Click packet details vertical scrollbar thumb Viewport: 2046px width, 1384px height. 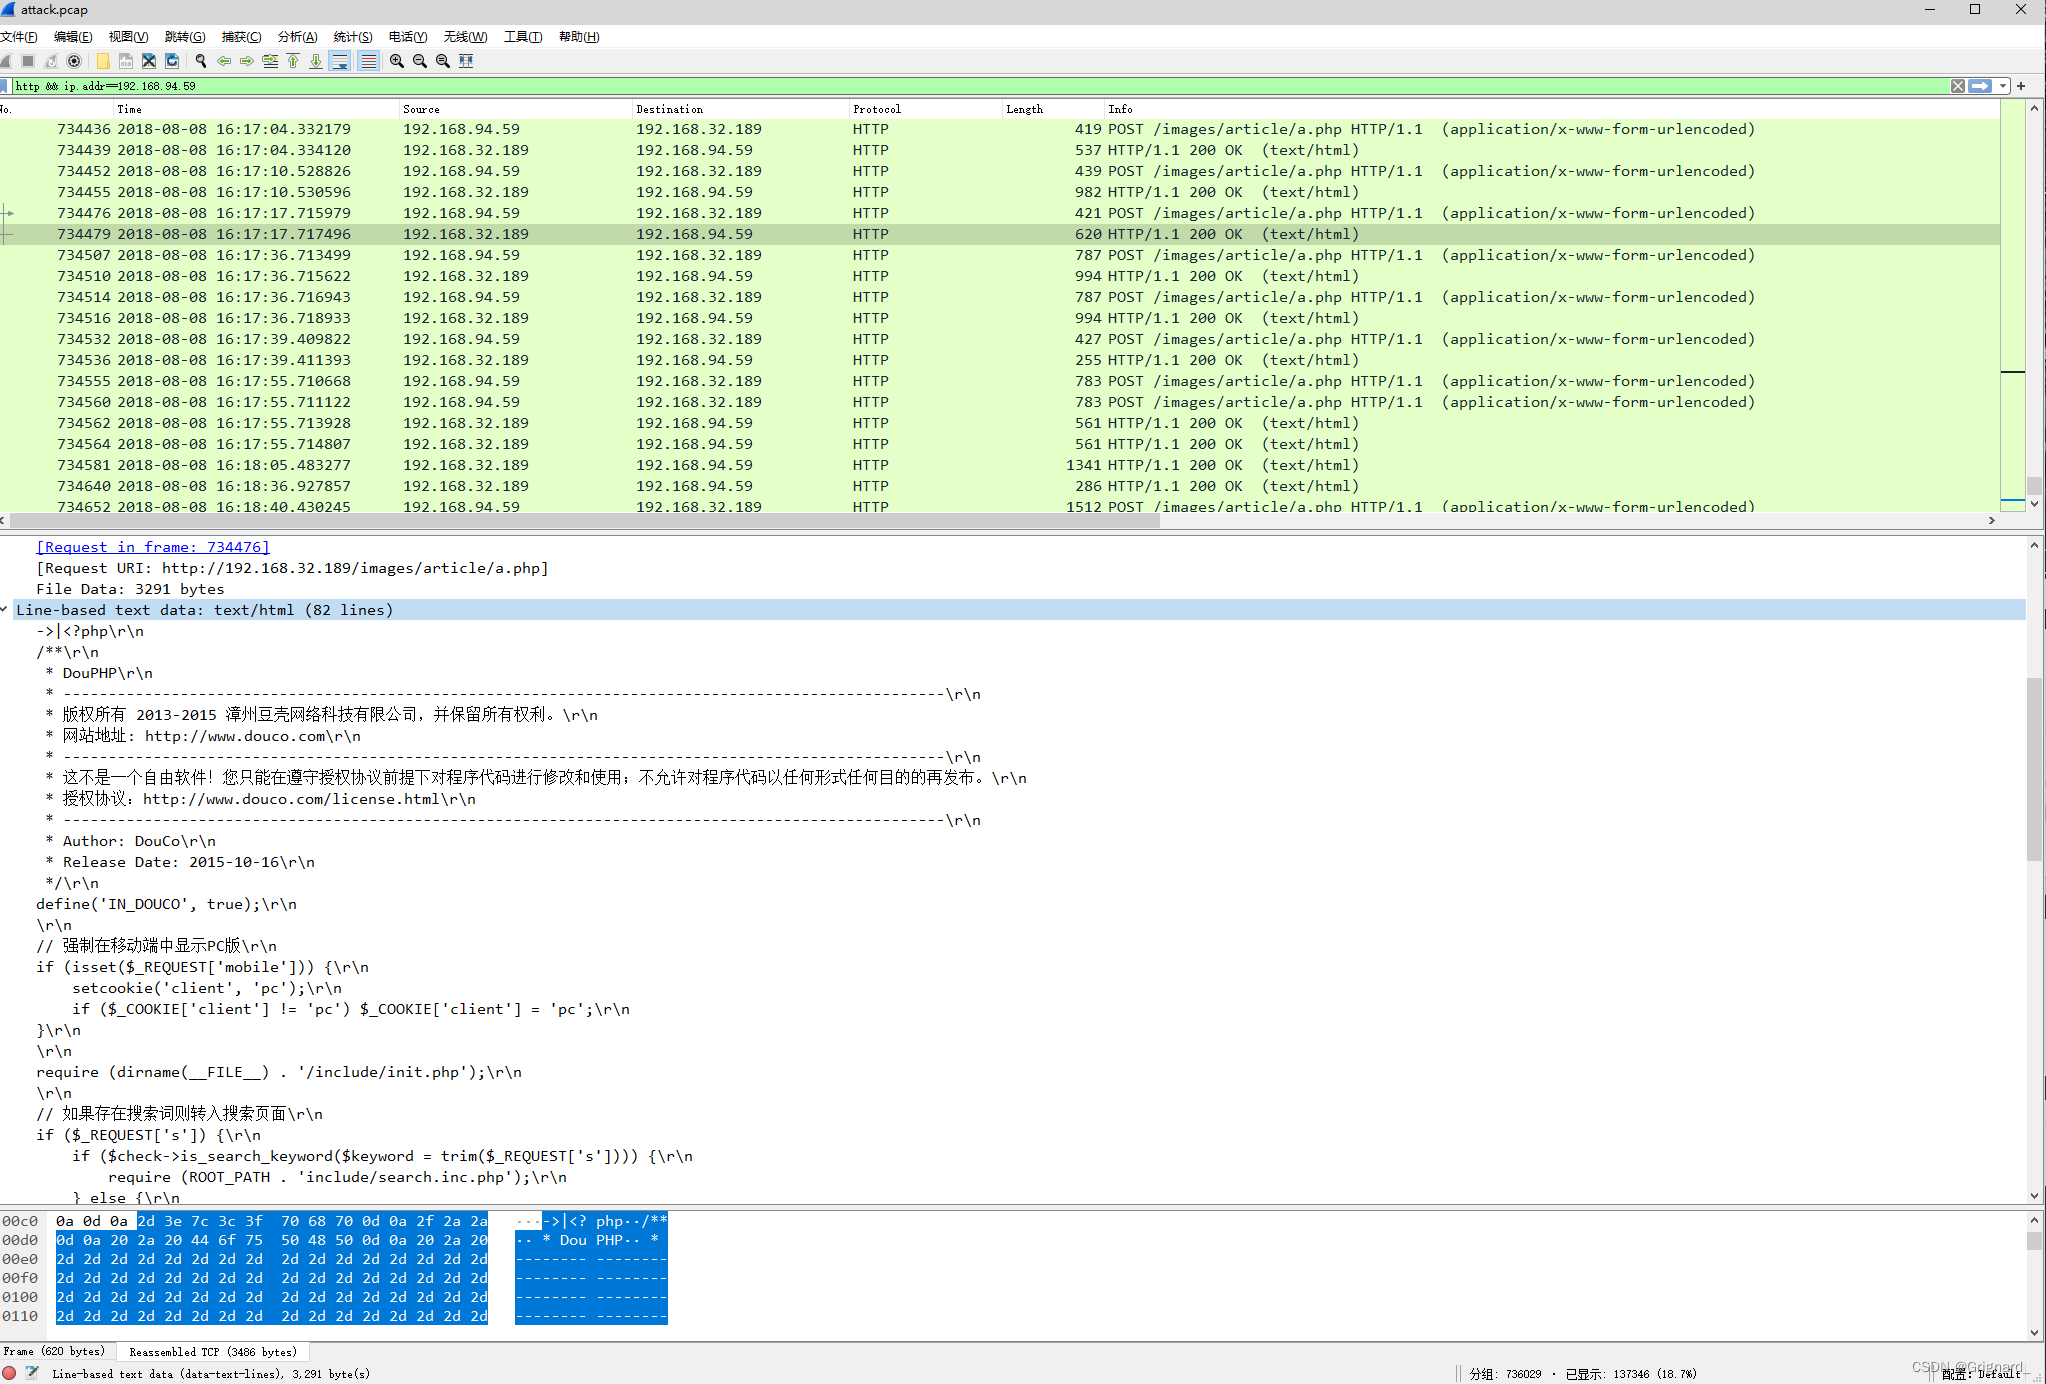coord(2034,770)
